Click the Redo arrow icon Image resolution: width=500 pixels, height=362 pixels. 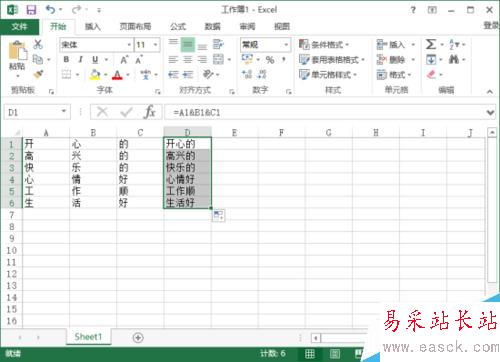coord(76,10)
